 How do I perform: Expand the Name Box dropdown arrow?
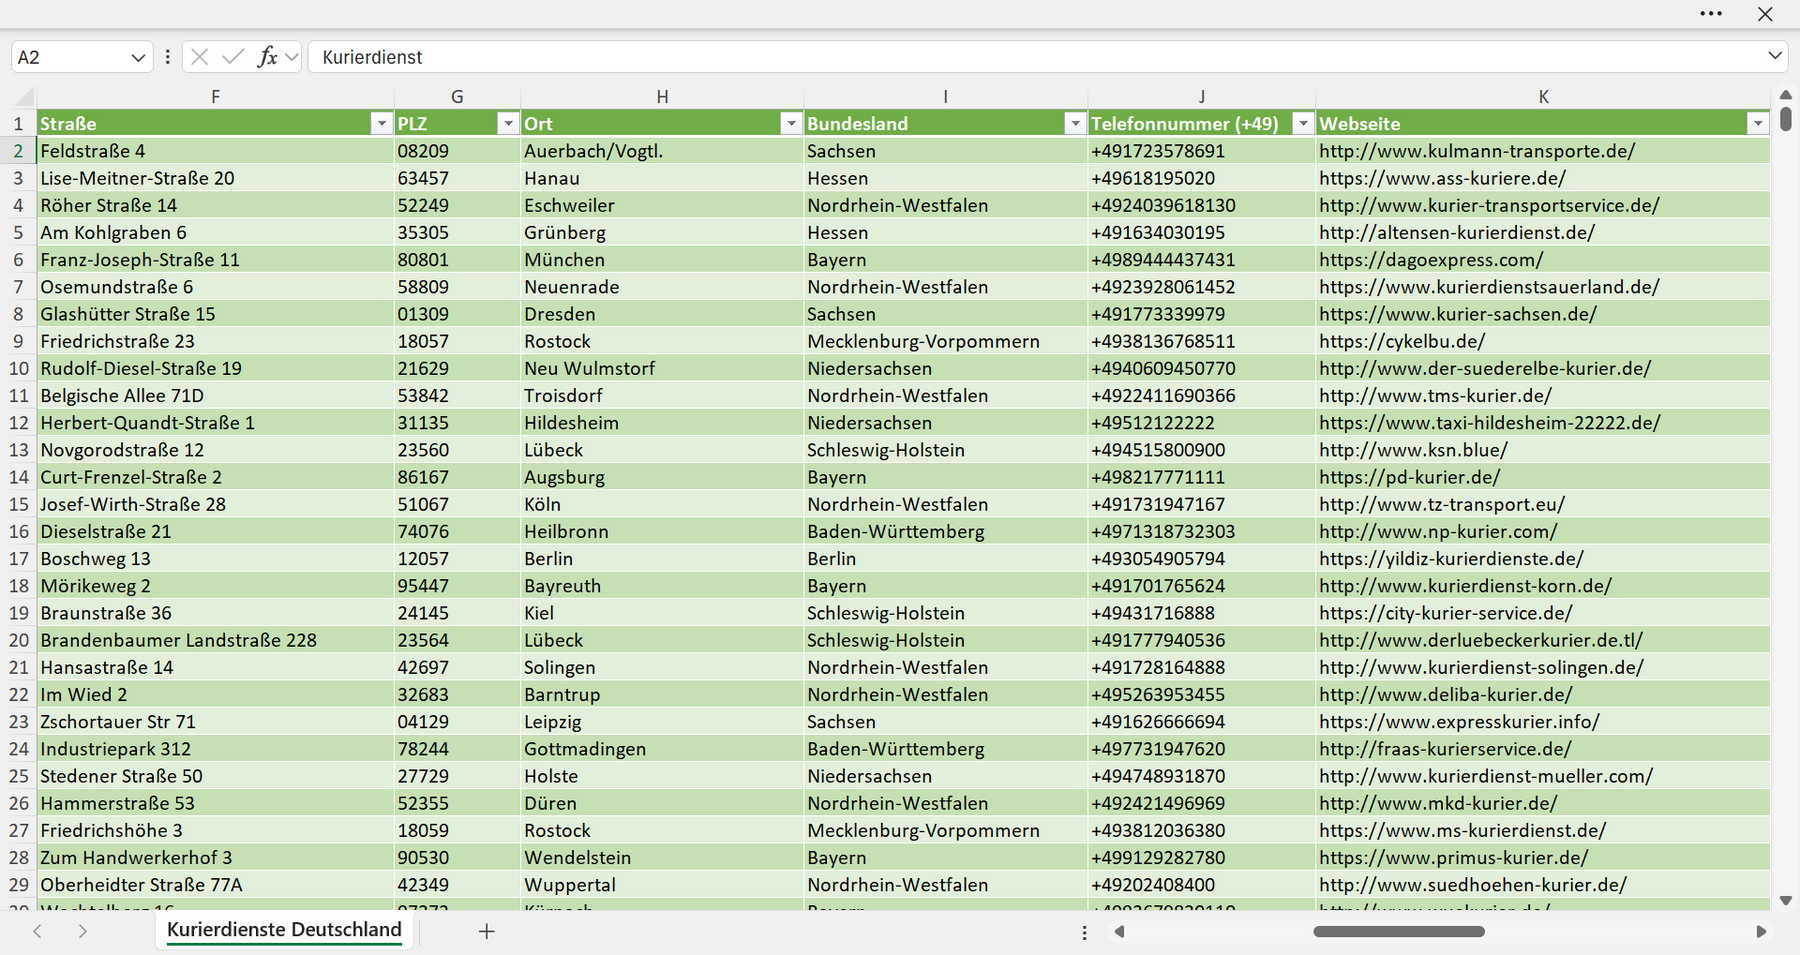tap(138, 58)
